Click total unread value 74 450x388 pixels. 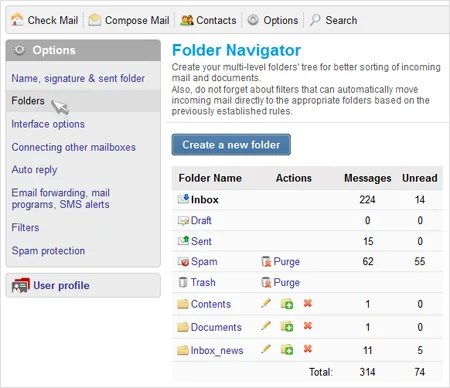click(x=420, y=372)
